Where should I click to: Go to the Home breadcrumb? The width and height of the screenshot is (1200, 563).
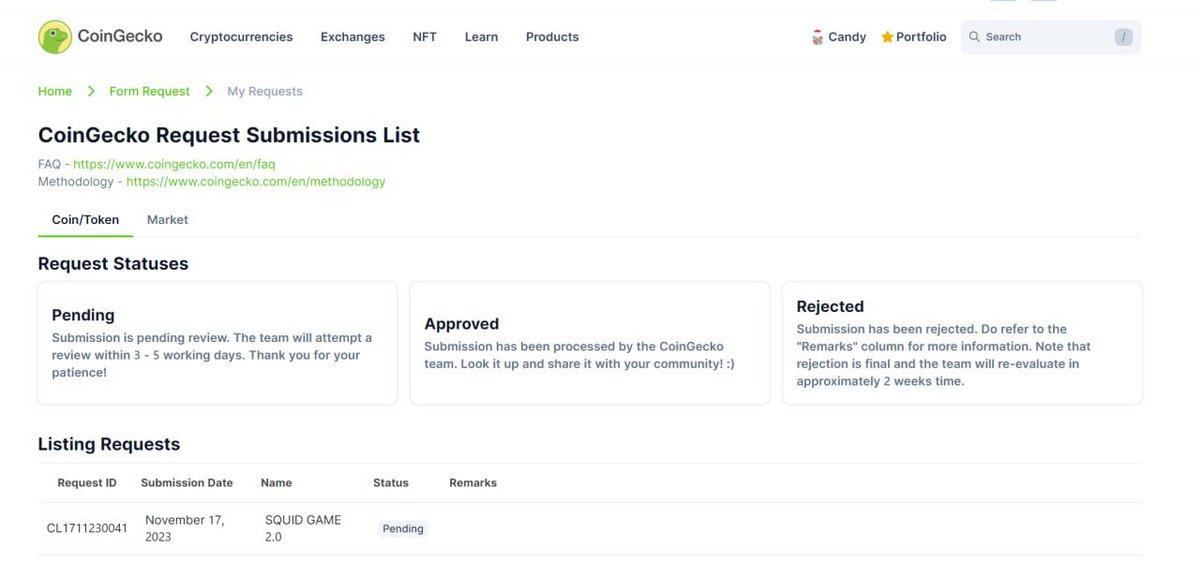[55, 91]
